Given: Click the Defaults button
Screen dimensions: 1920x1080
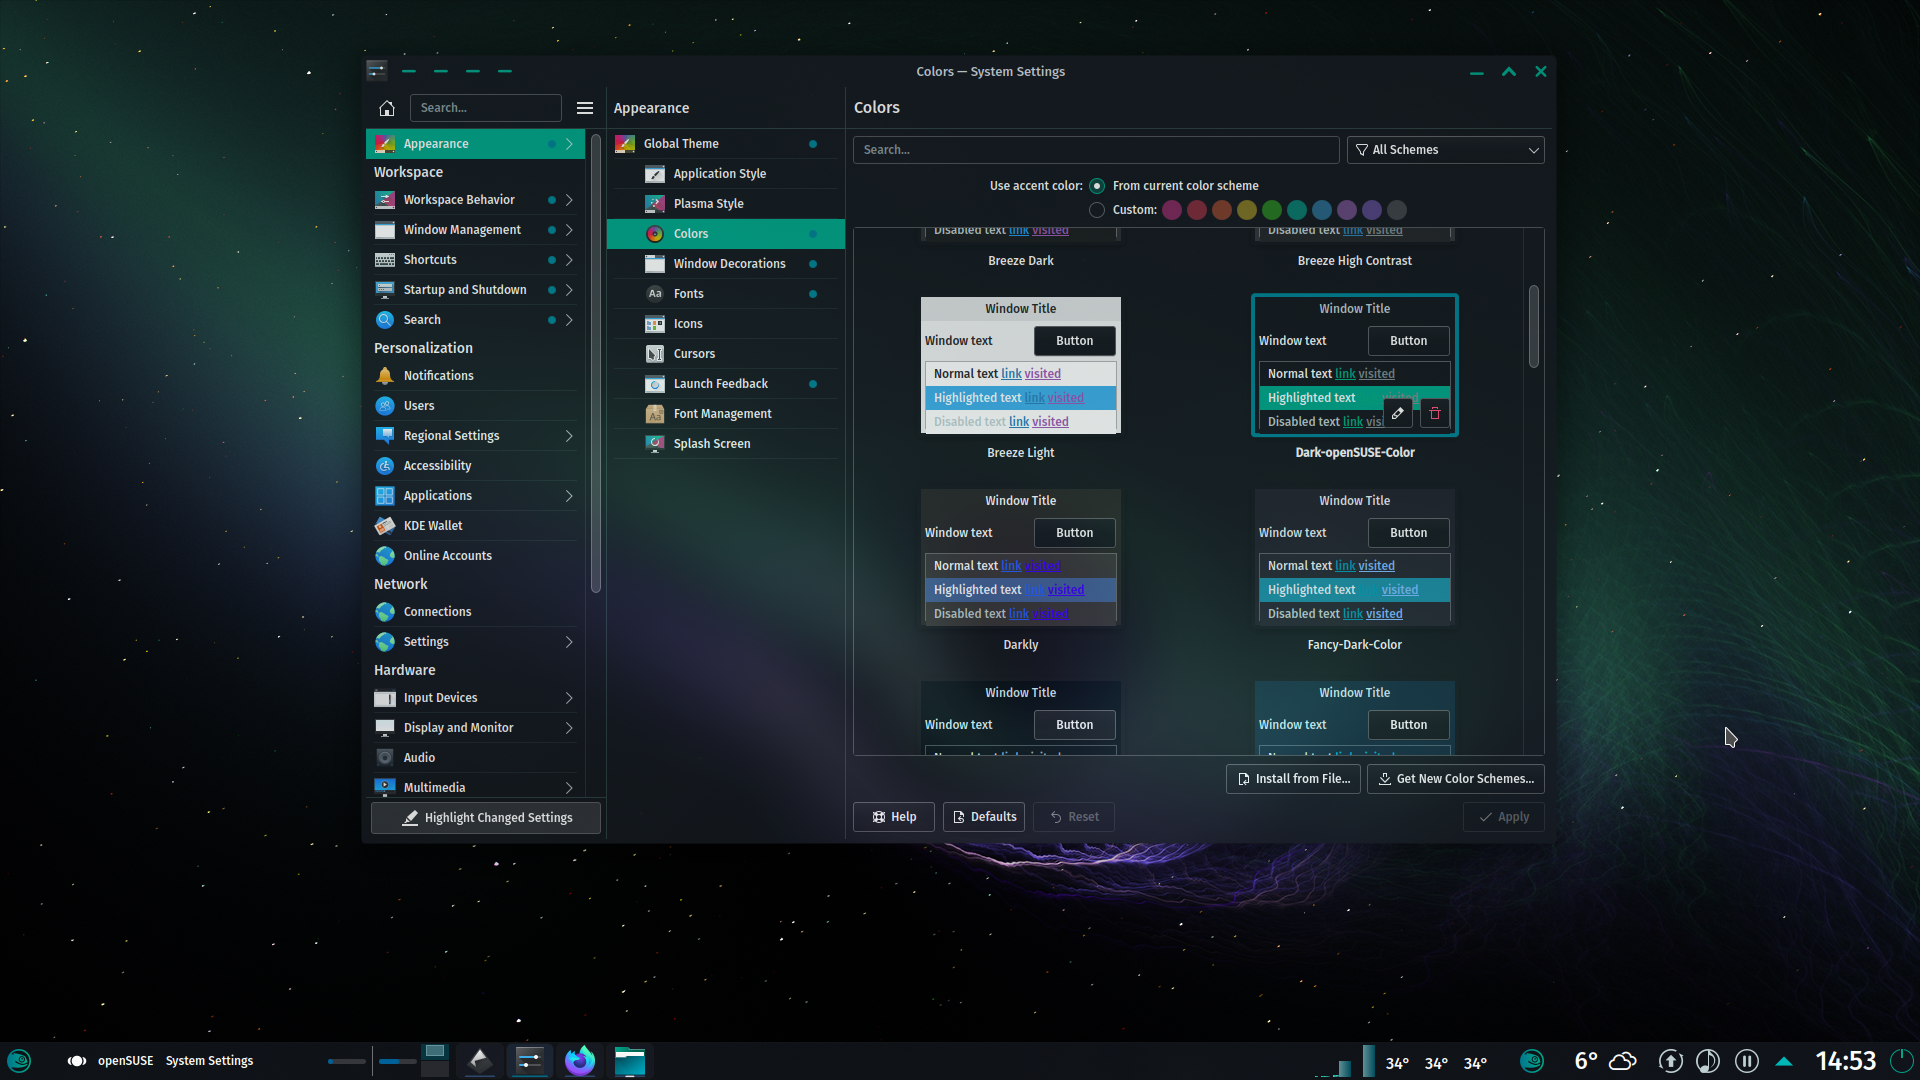Looking at the screenshot, I should (x=985, y=817).
